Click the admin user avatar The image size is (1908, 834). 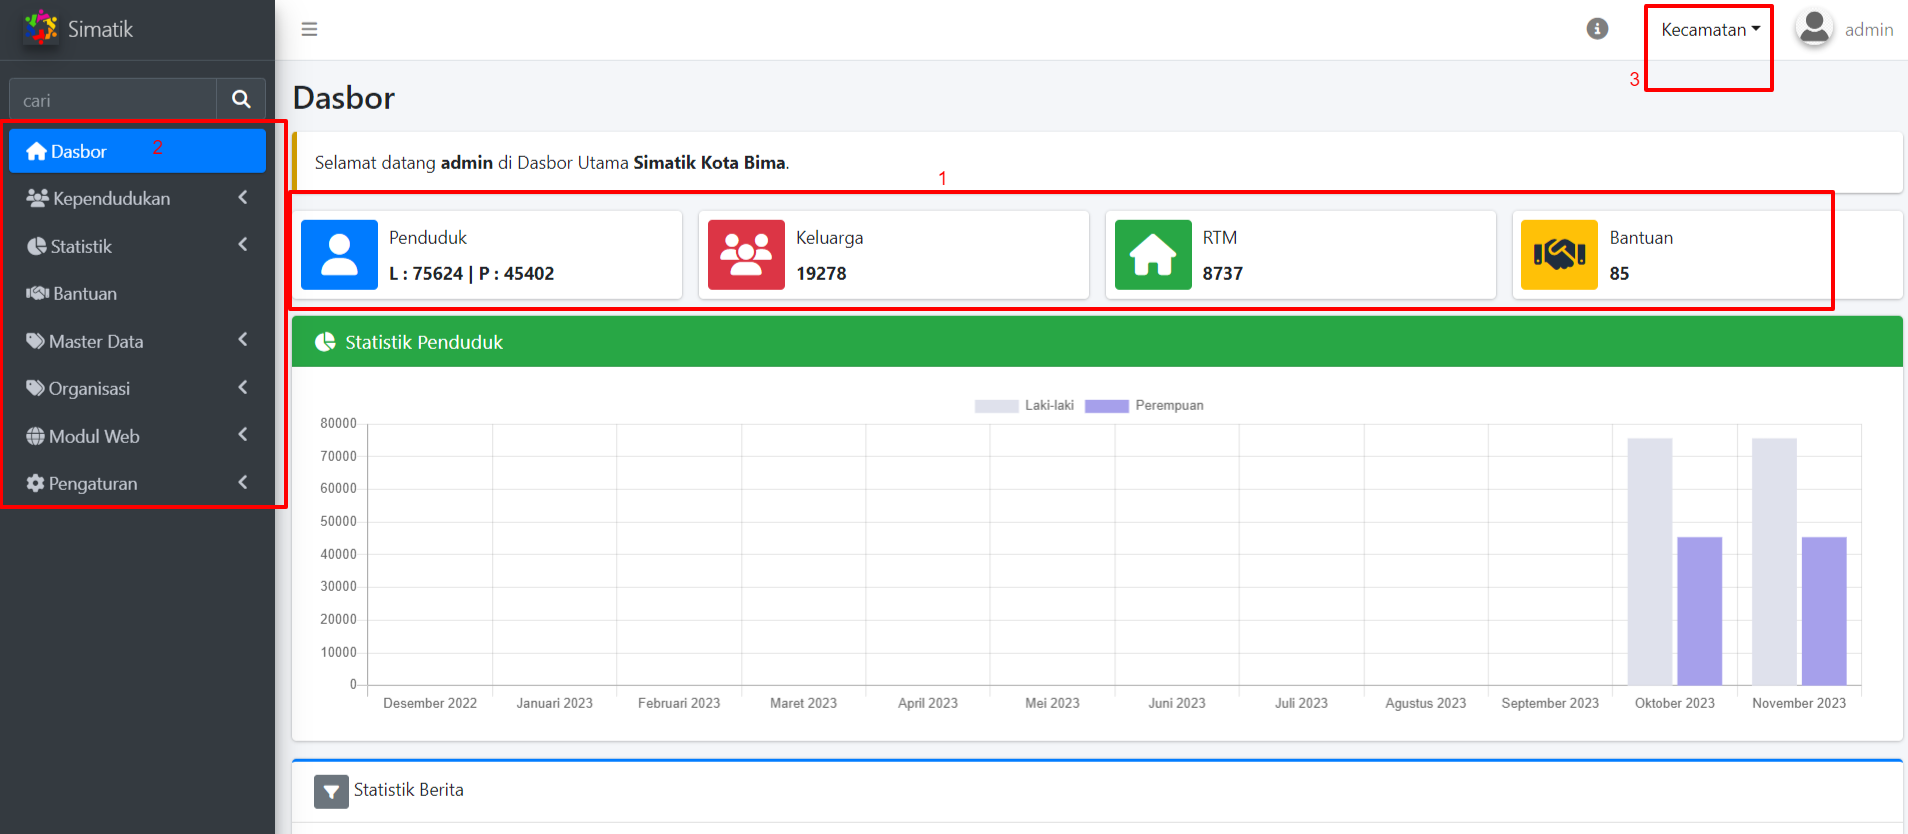pyautogui.click(x=1814, y=28)
